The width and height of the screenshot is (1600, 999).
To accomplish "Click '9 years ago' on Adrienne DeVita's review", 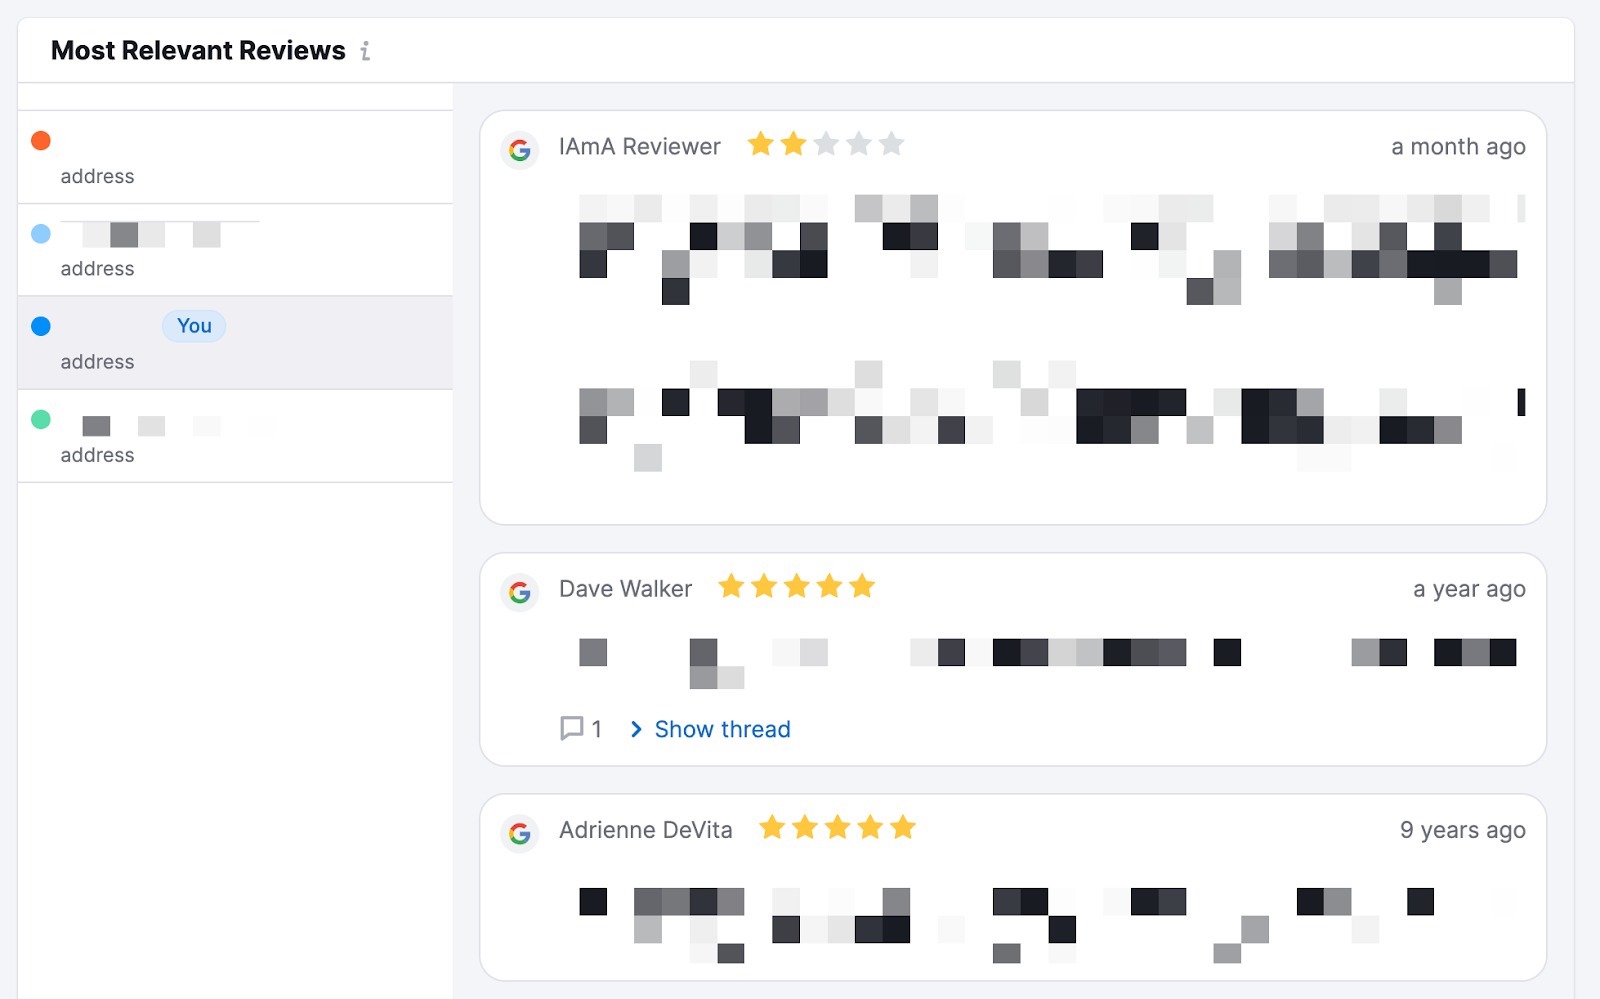I will point(1461,830).
